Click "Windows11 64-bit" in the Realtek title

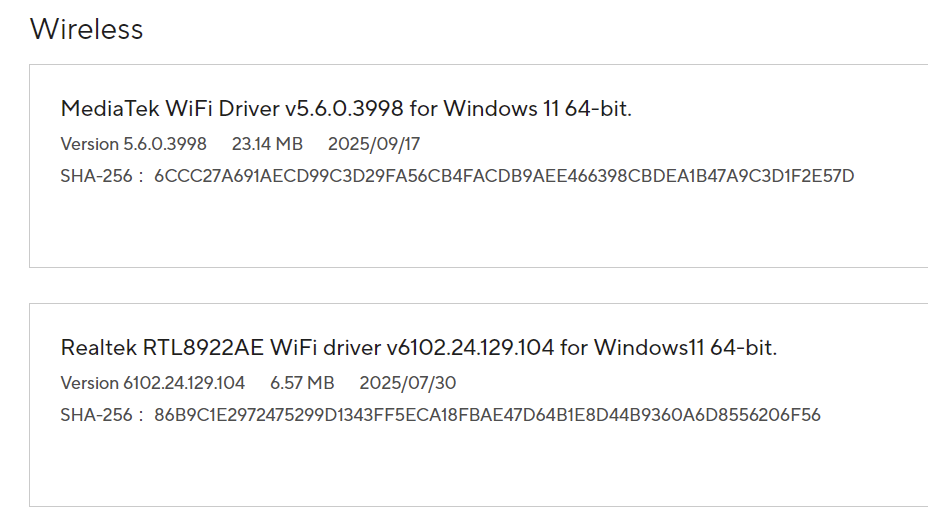[684, 347]
